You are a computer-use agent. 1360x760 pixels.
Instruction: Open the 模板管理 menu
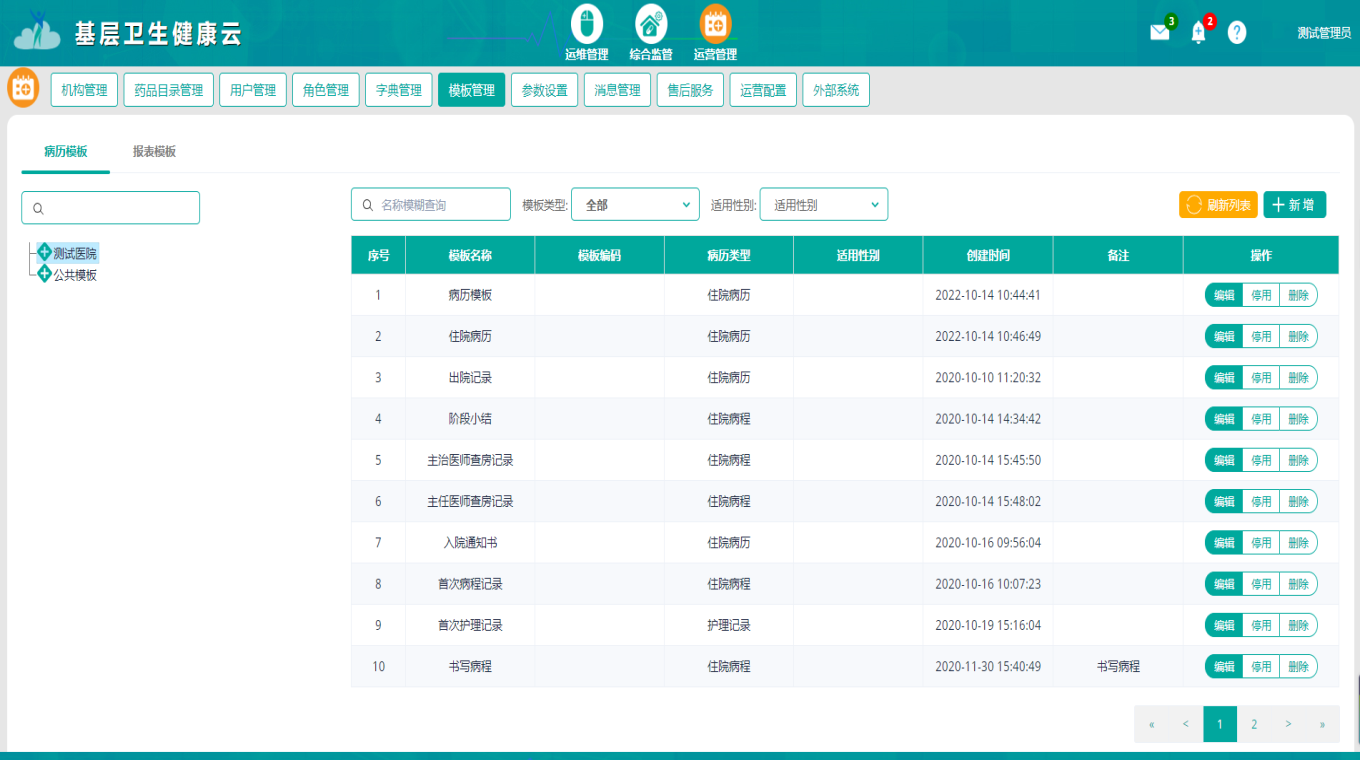pyautogui.click(x=472, y=90)
